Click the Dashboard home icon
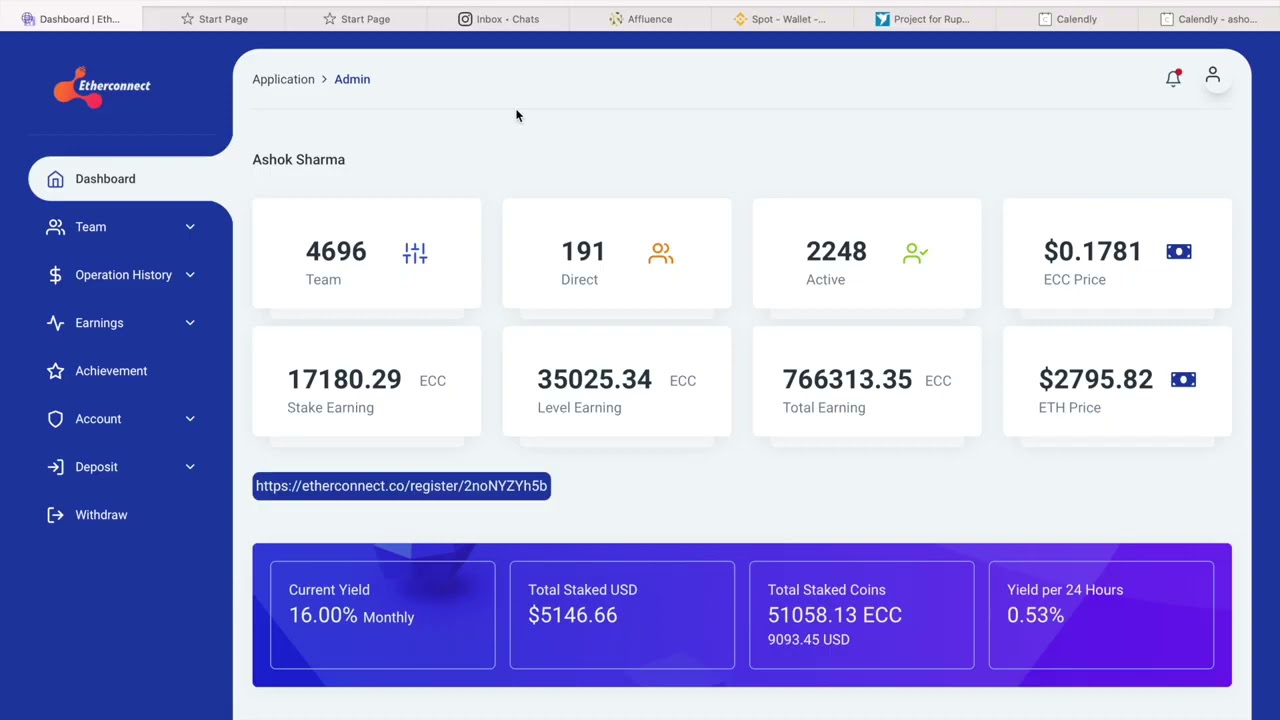This screenshot has height=720, width=1280. point(55,179)
